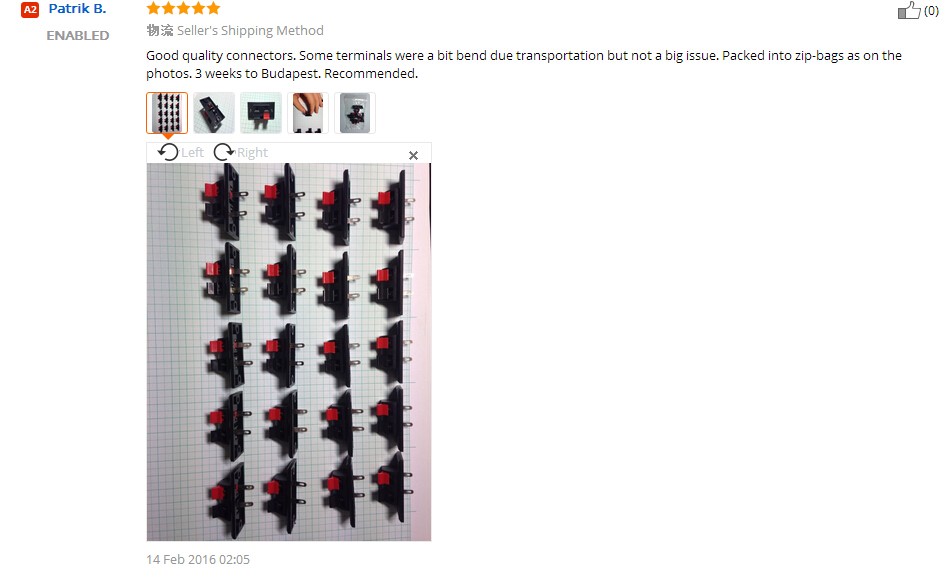View the third thumbnail with the red-button connector
This screenshot has width=951, height=578.
(x=261, y=113)
